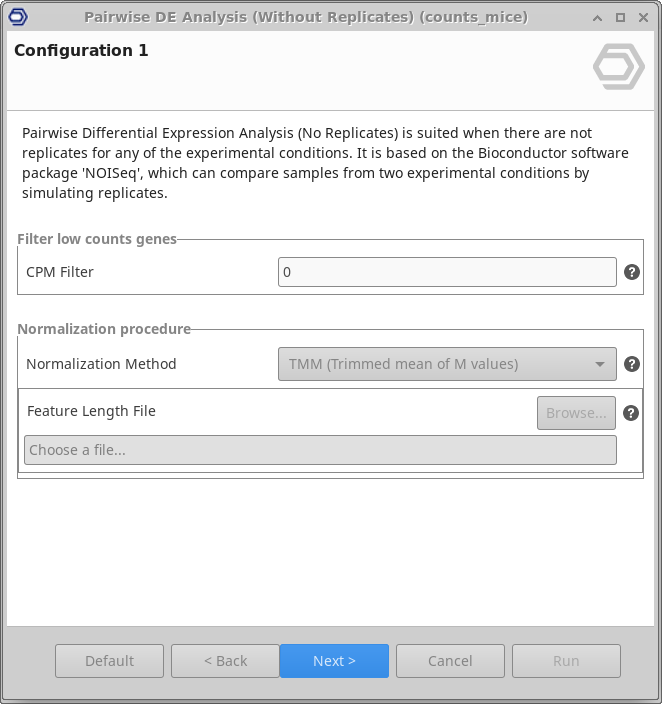This screenshot has width=662, height=704.
Task: Click the Default button
Action: (x=109, y=661)
